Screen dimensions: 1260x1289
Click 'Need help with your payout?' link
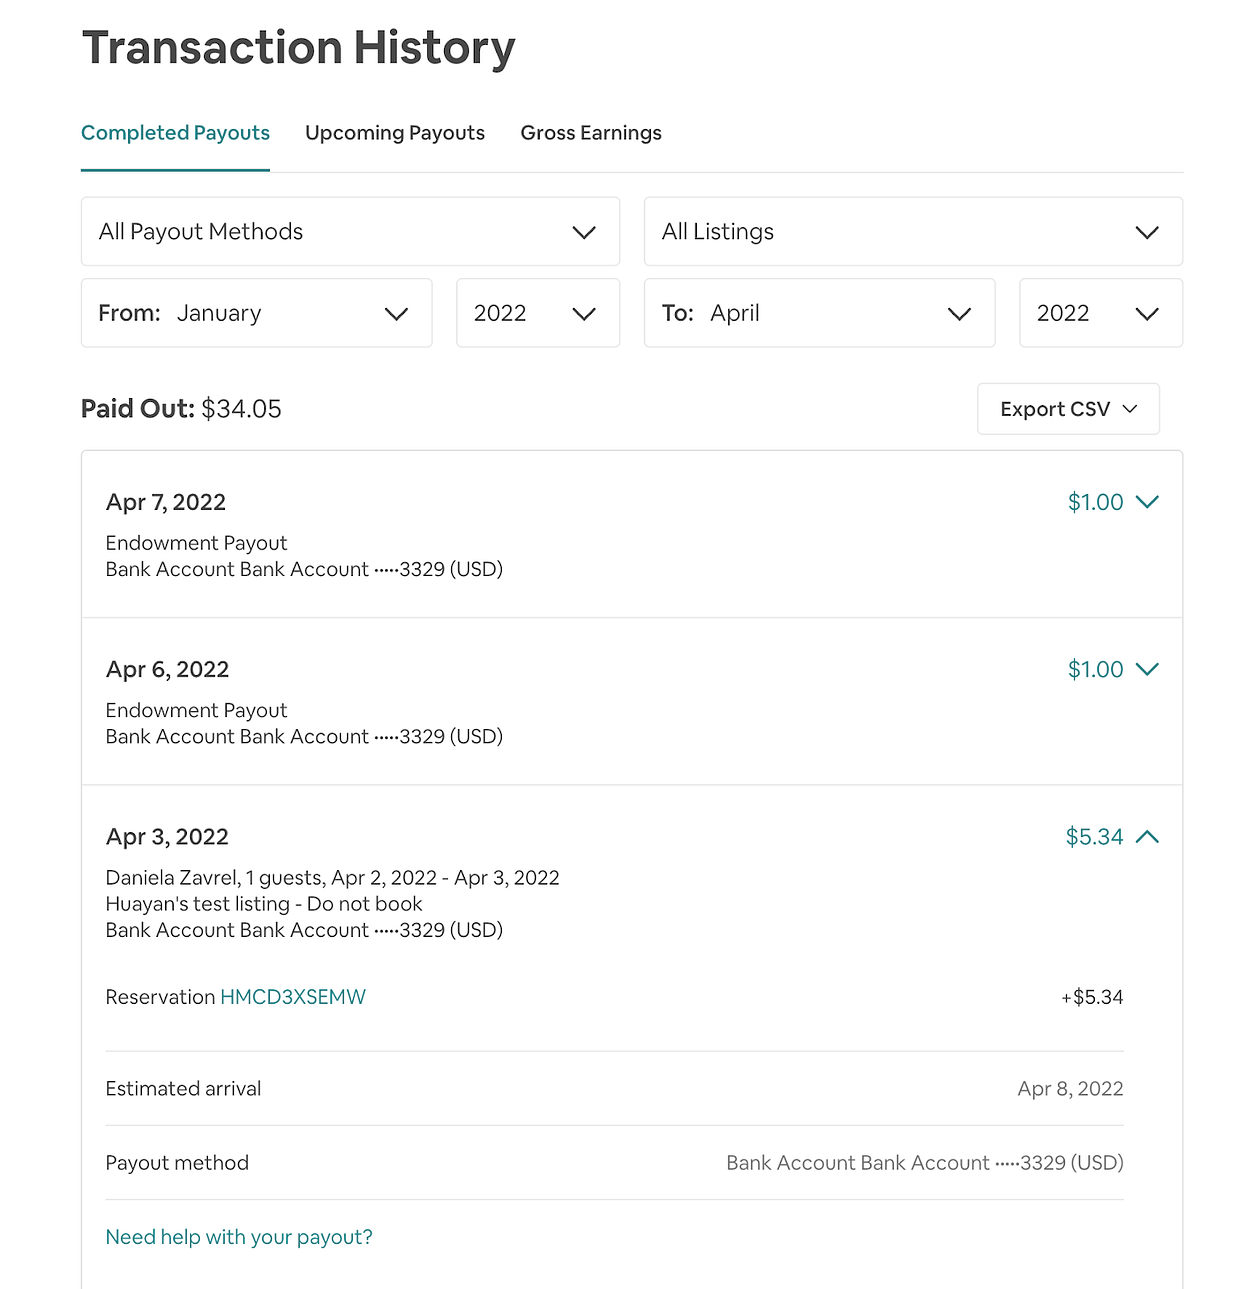(239, 1237)
